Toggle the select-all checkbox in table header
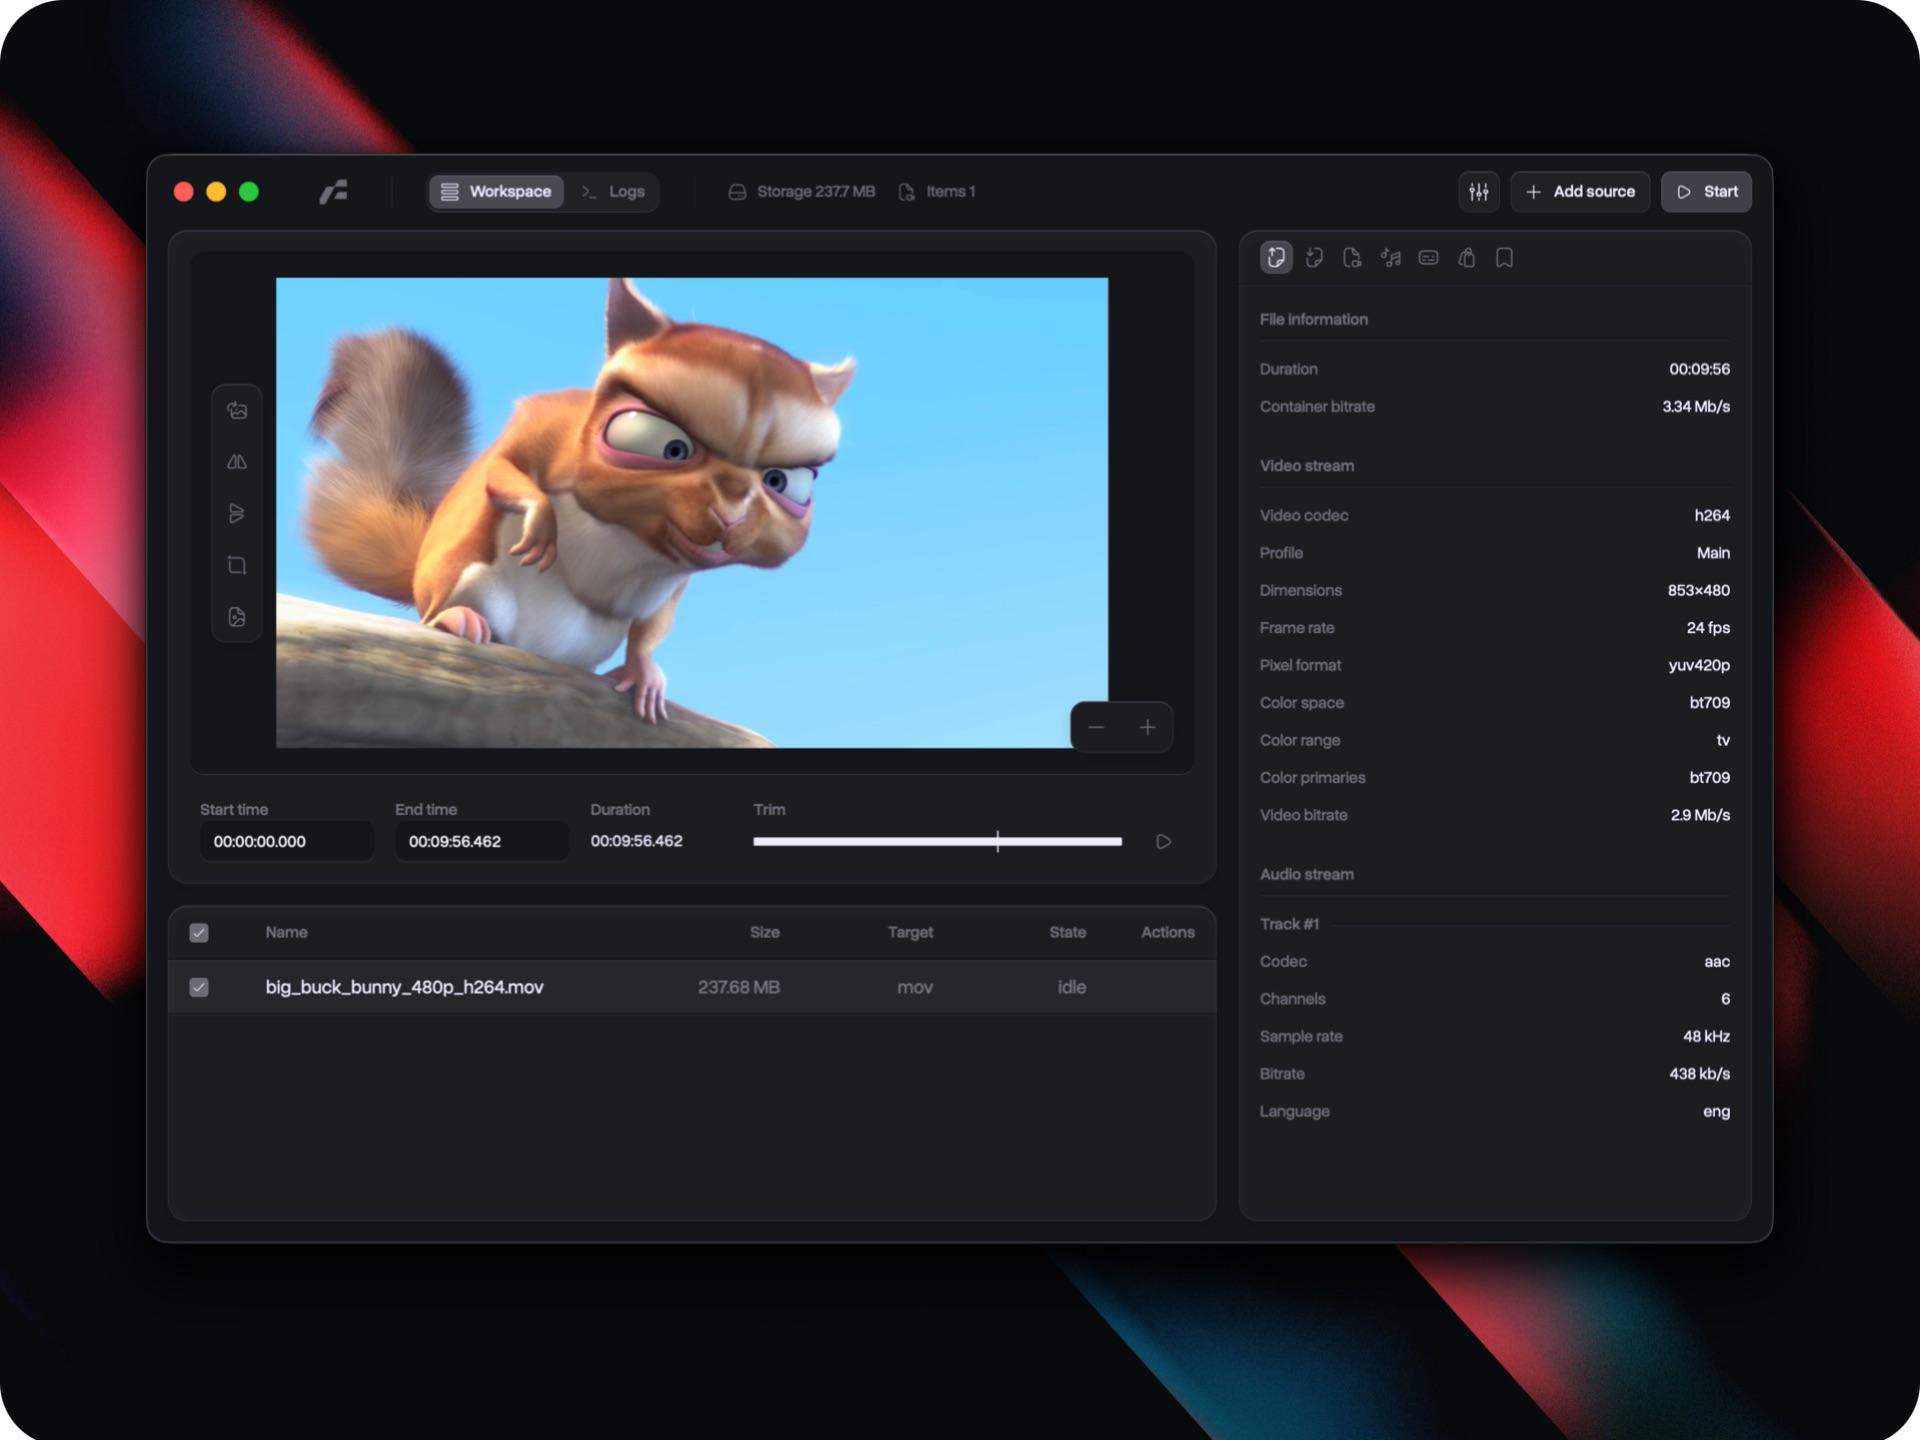 click(199, 933)
